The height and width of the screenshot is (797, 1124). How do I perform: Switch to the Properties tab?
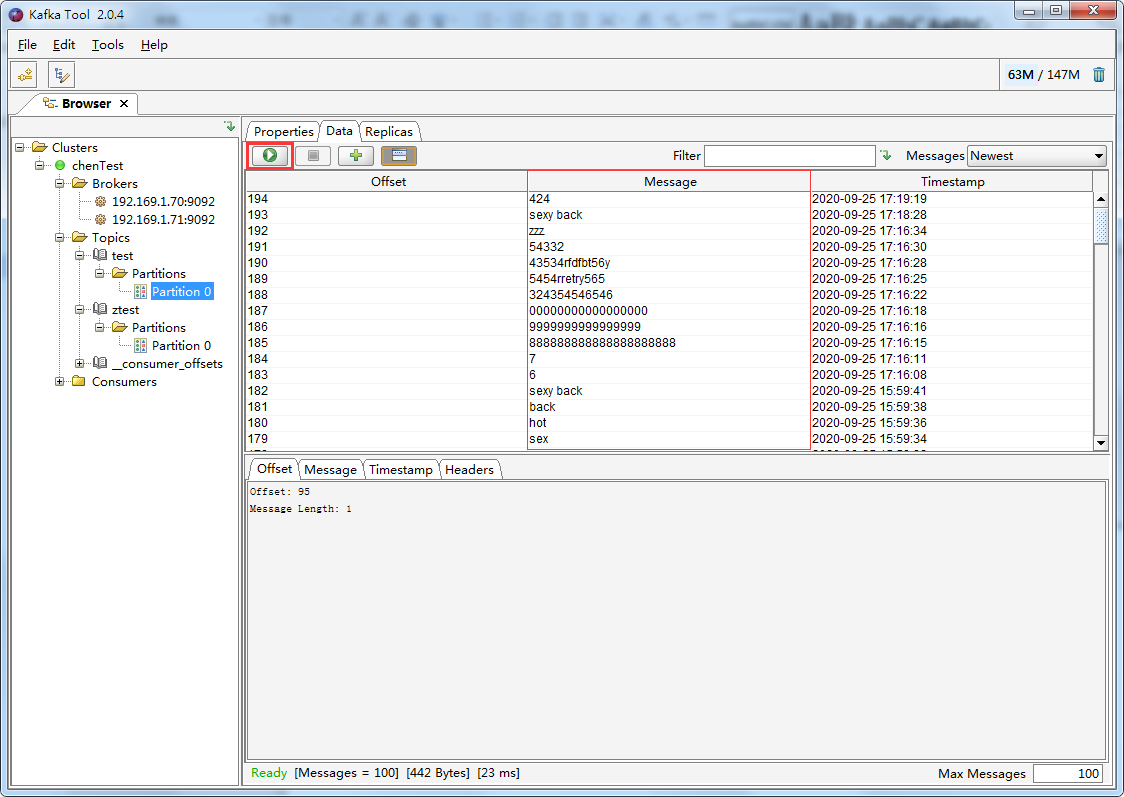283,131
